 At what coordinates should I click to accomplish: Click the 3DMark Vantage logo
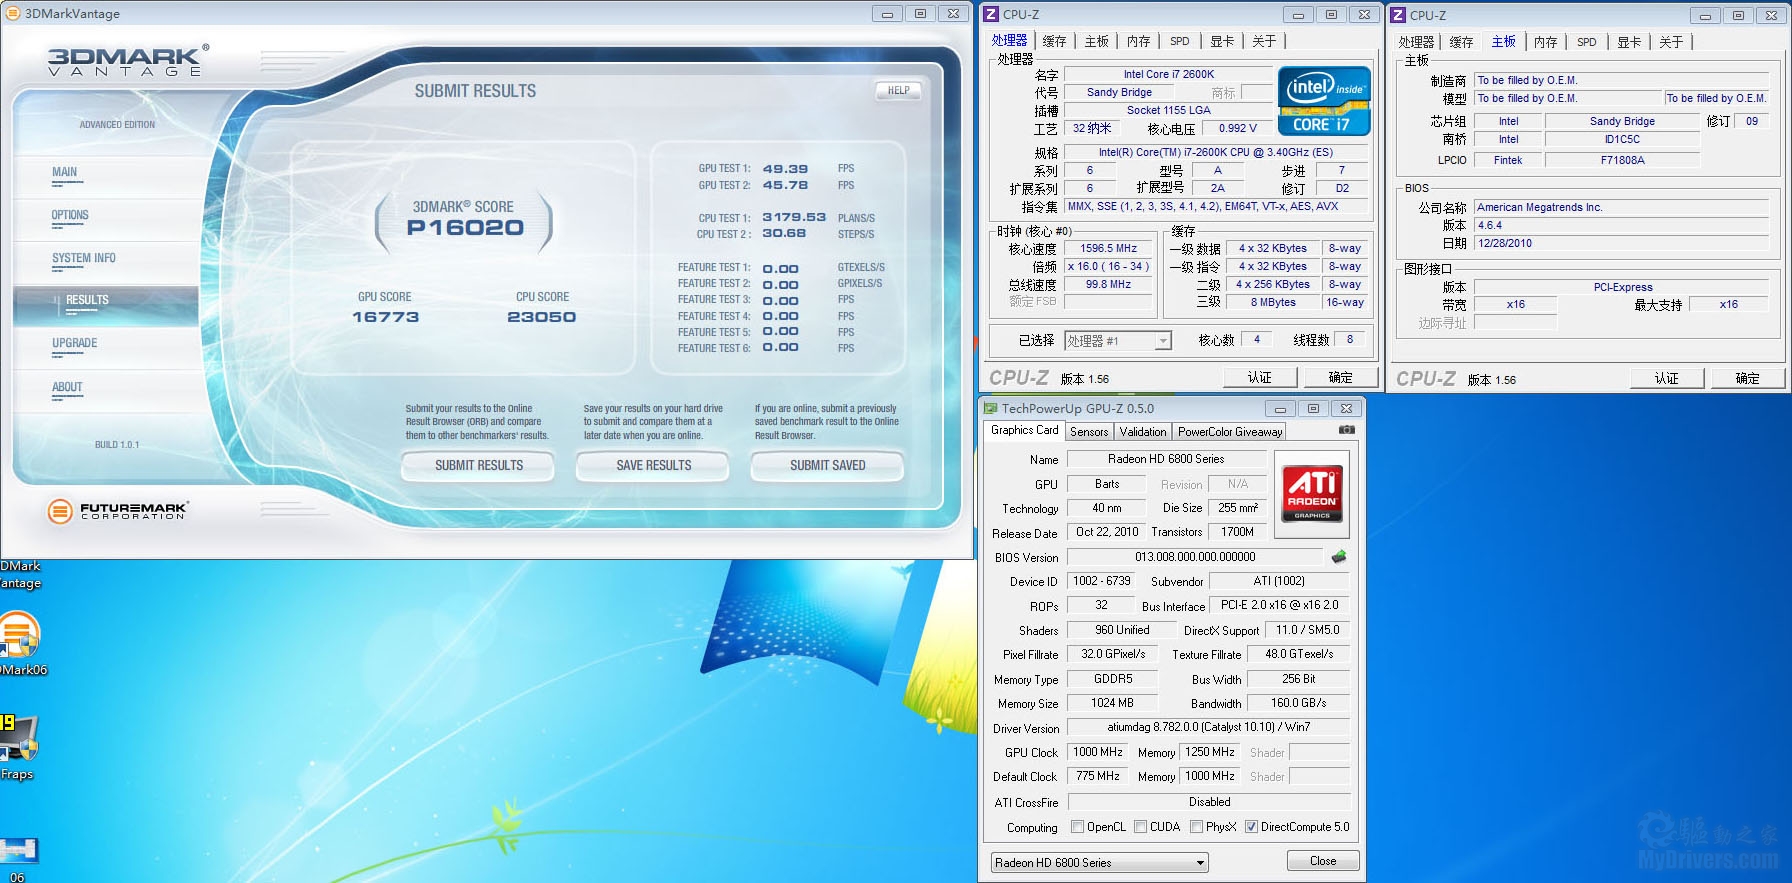click(128, 60)
